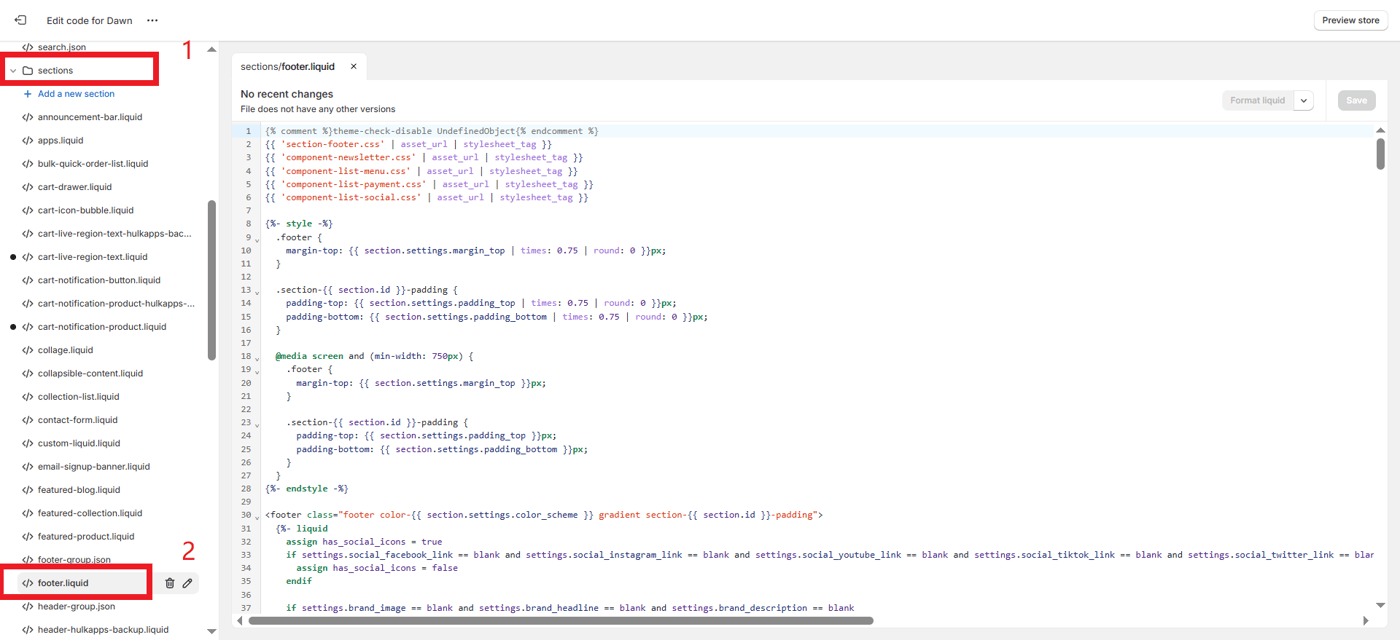This screenshot has width=1400, height=640.
Task: Open announcement-bar.liquid file
Action: click(90, 117)
